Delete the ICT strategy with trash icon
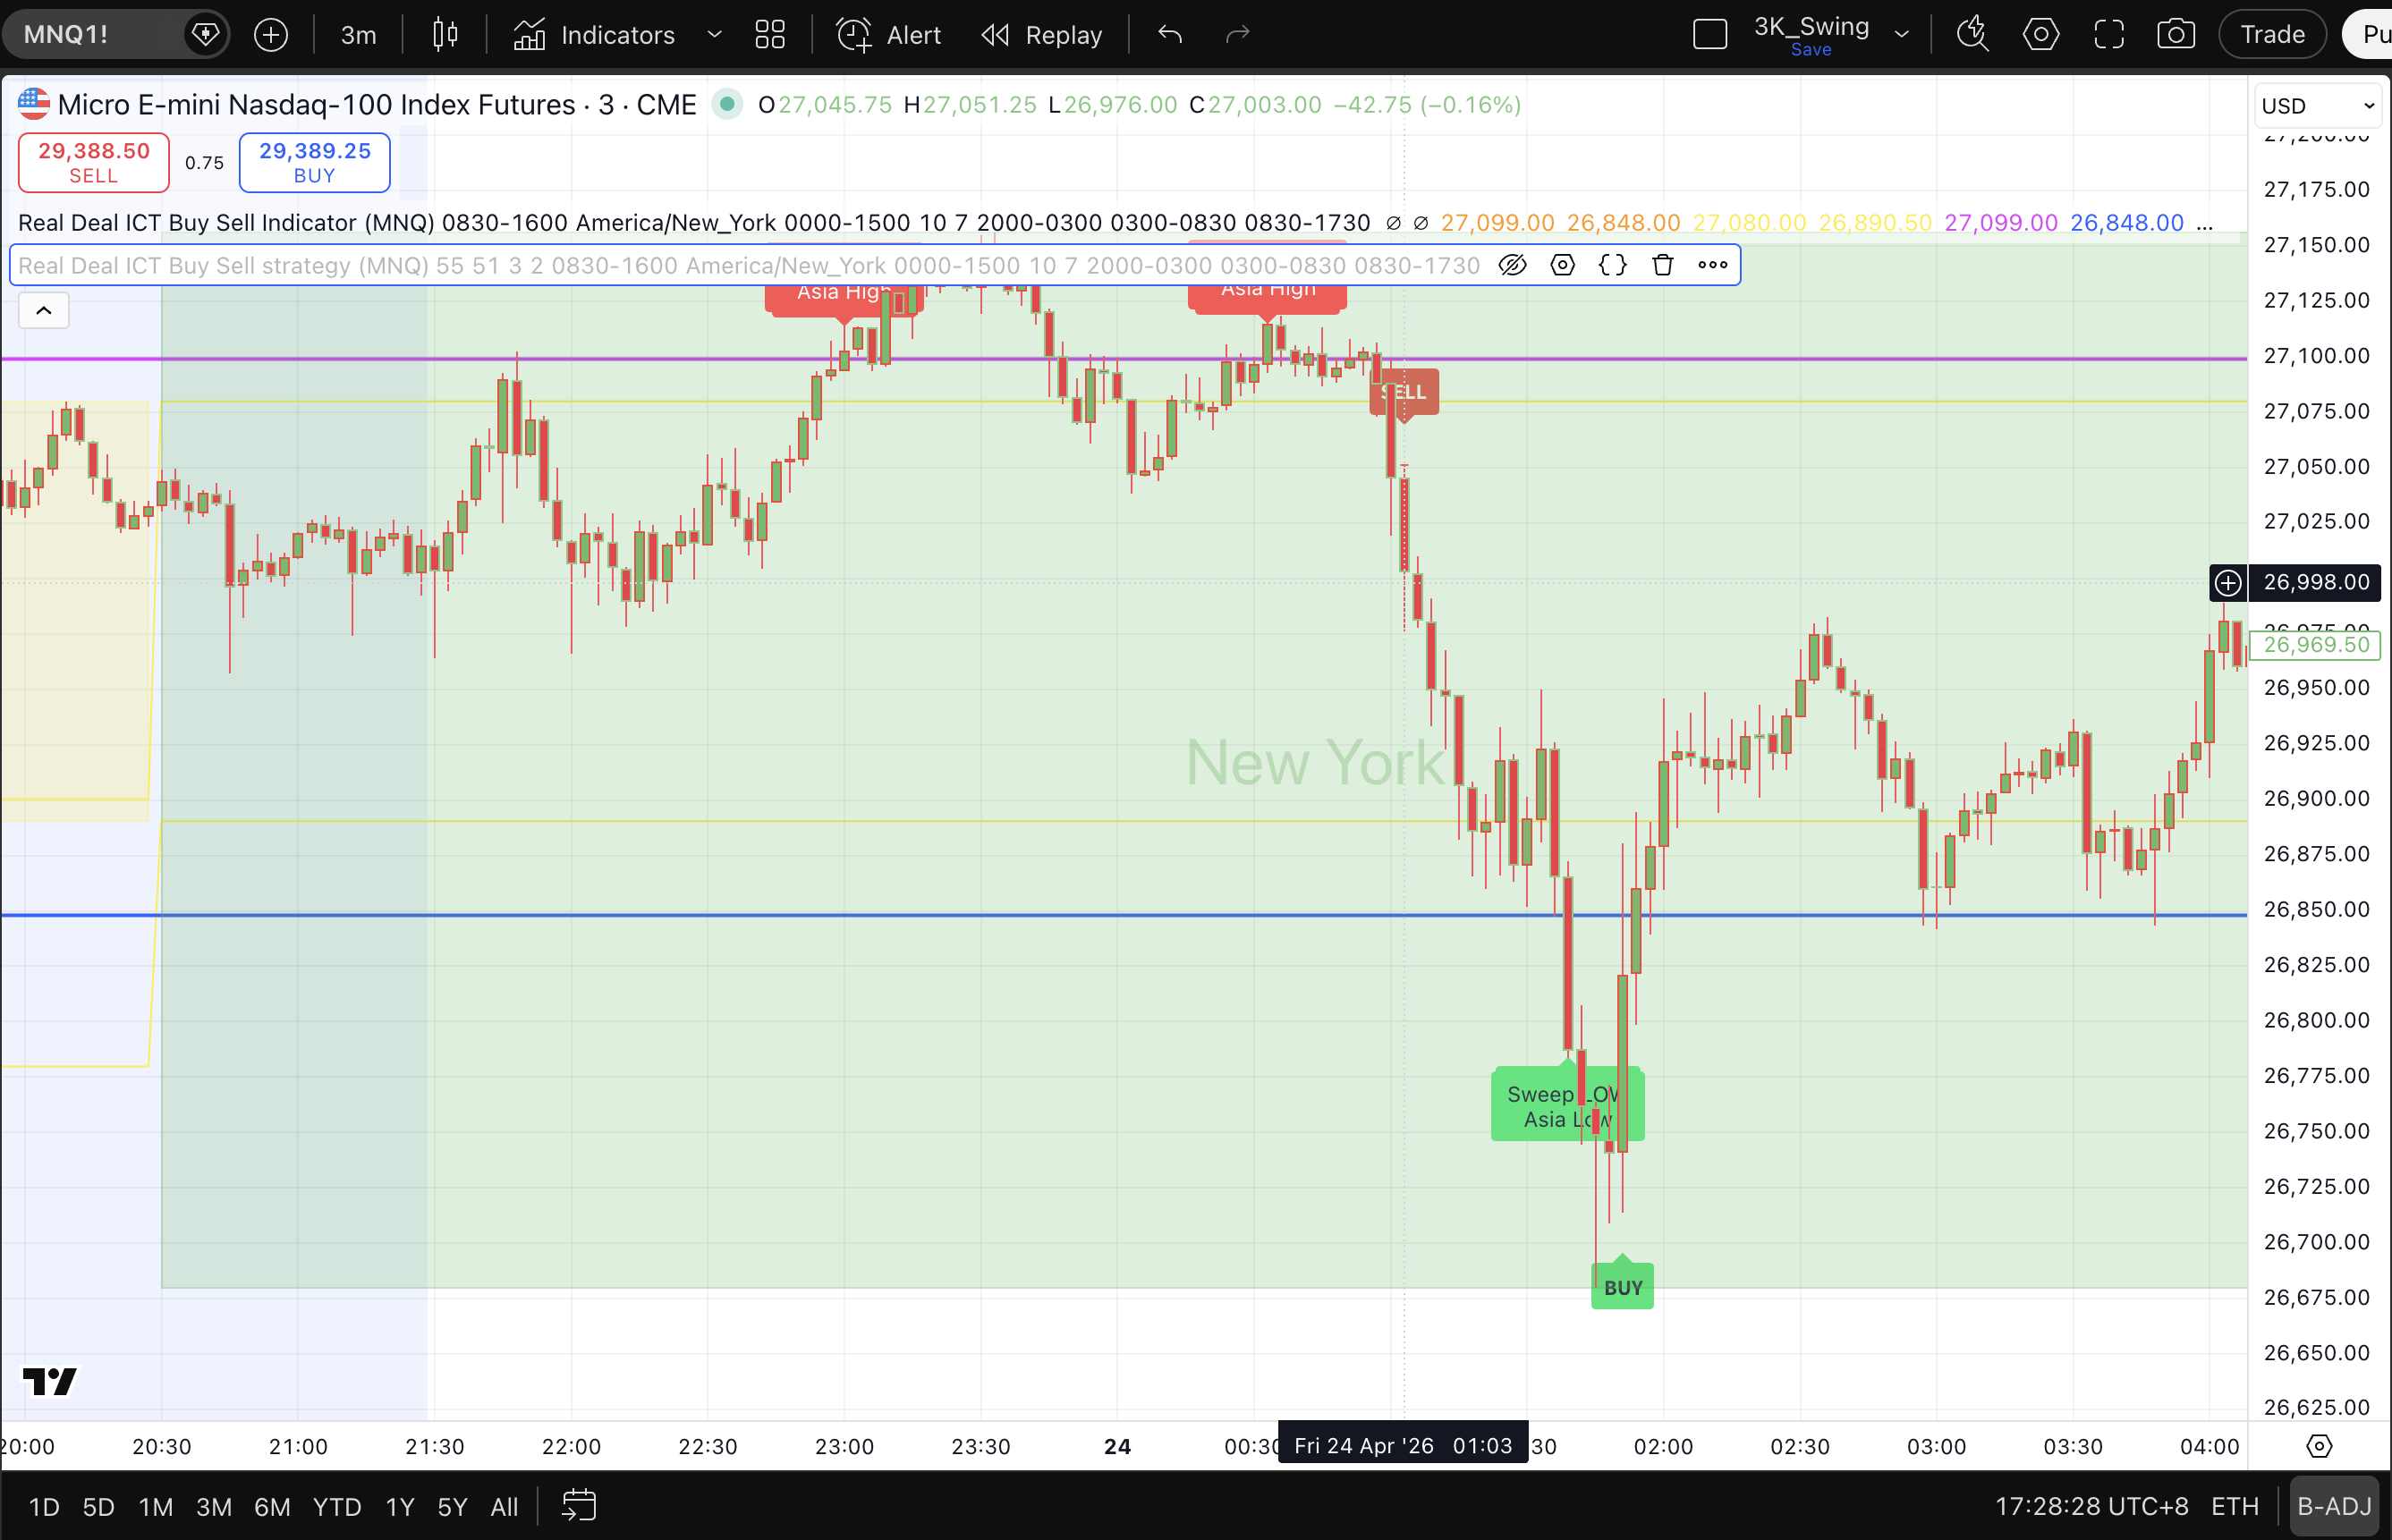The width and height of the screenshot is (2392, 1540). (1662, 265)
